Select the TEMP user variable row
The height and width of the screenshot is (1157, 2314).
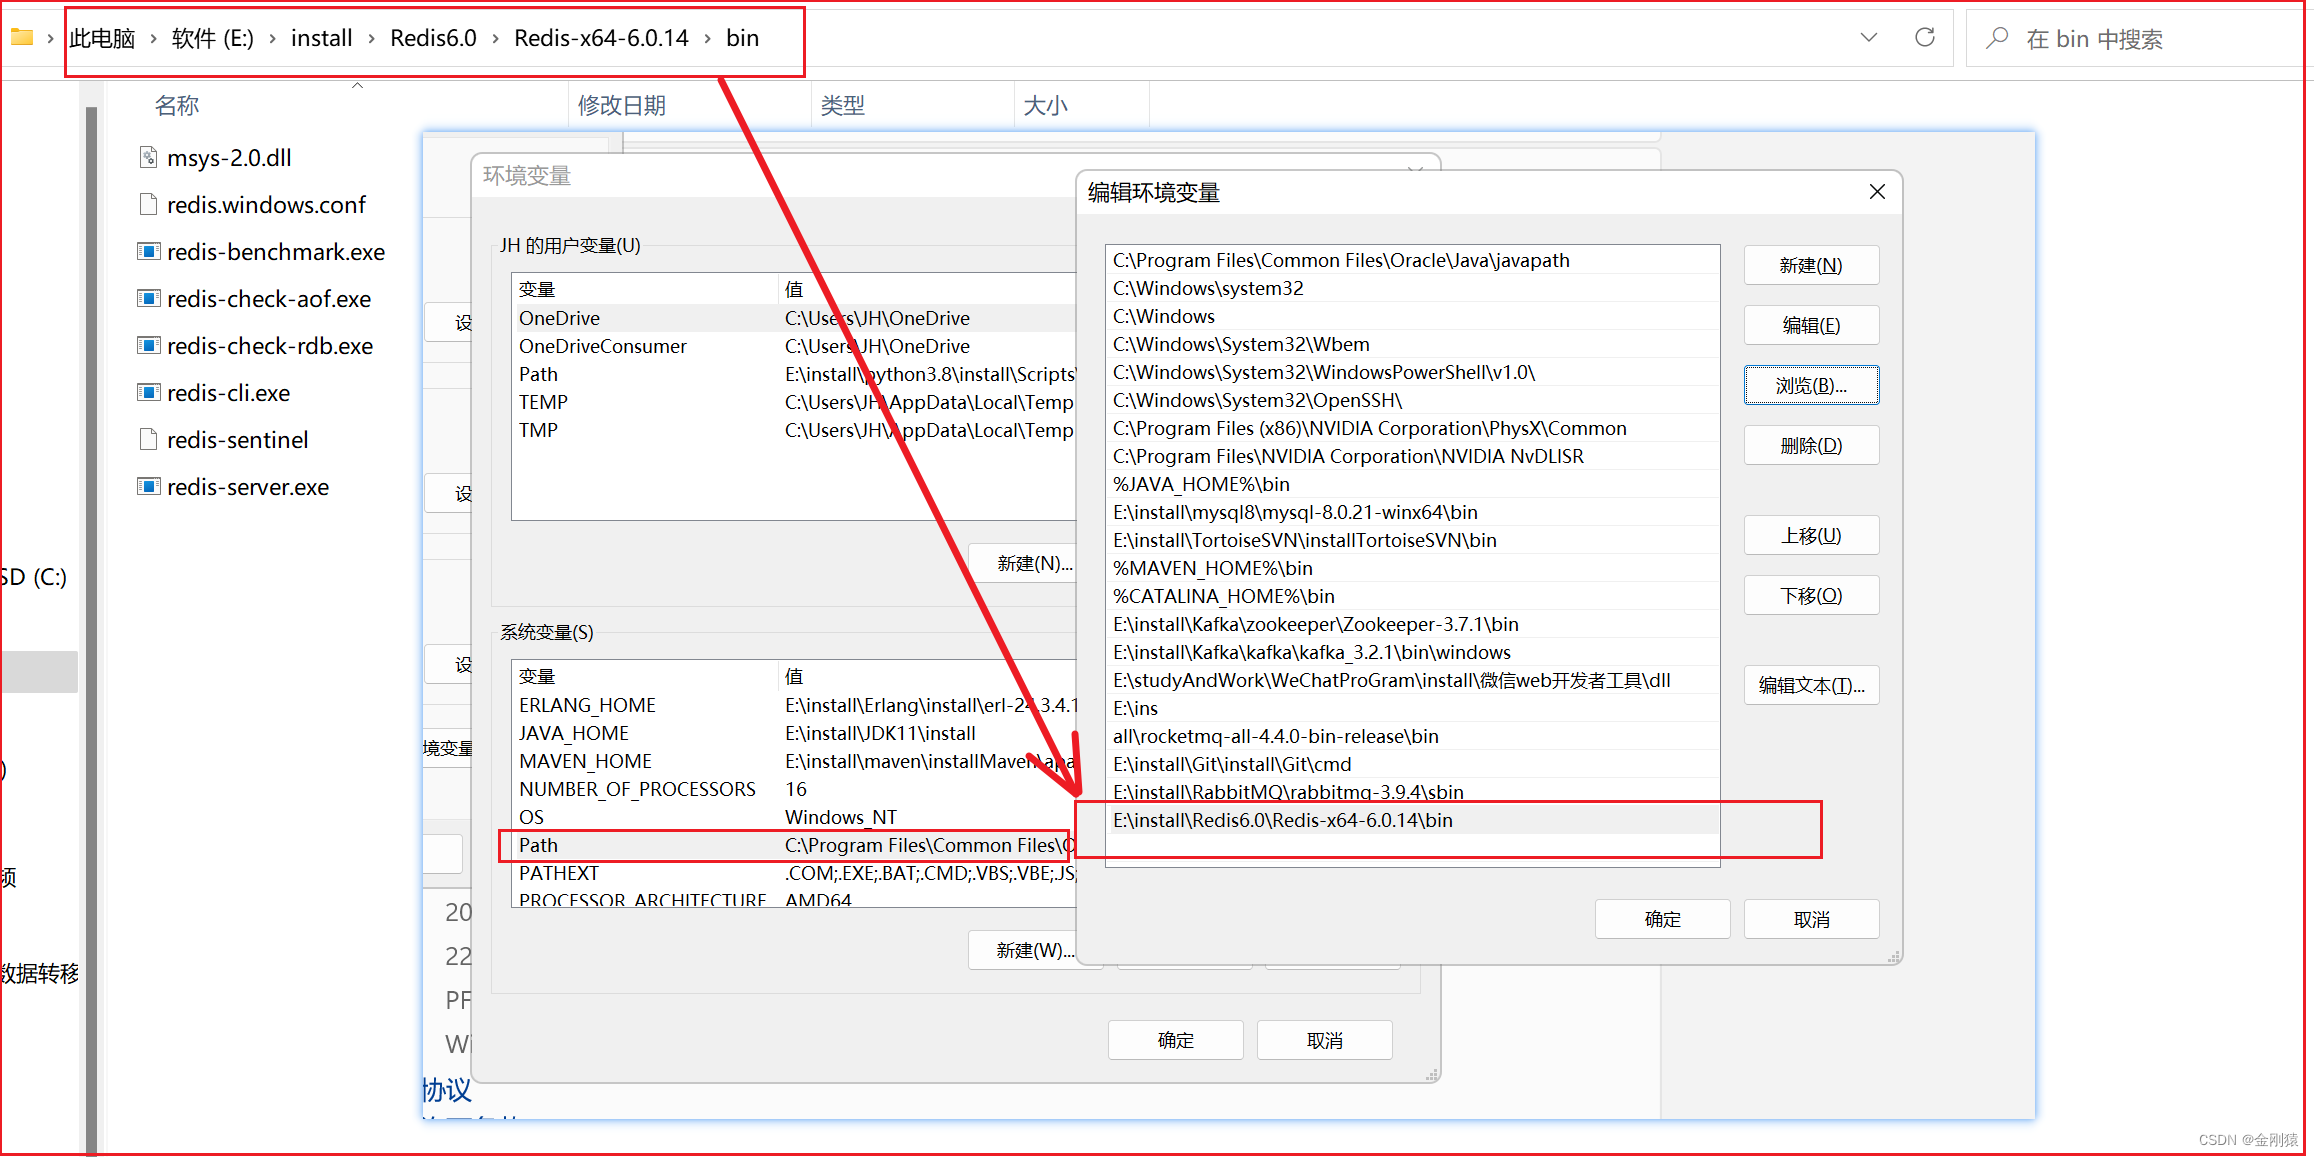(x=795, y=402)
